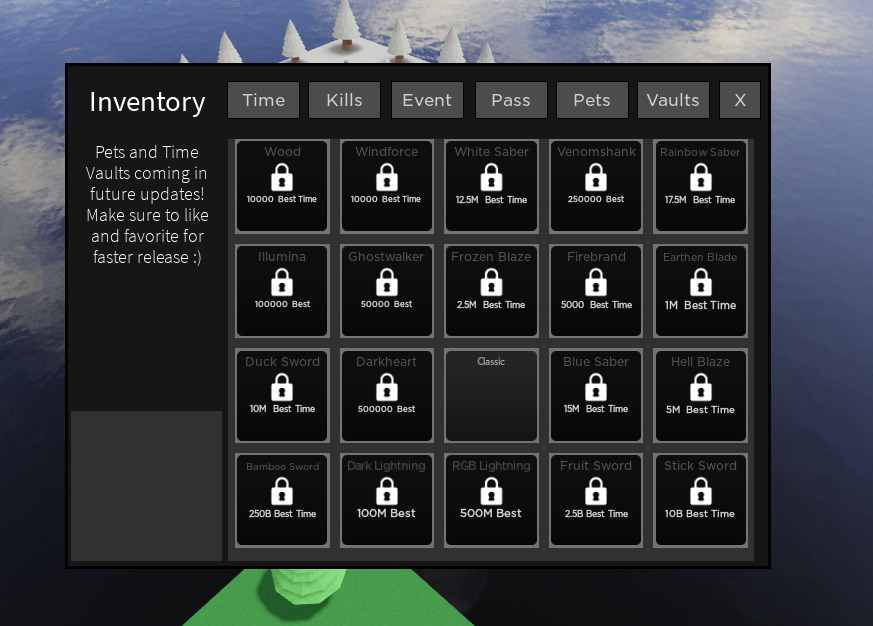873x626 pixels.
Task: Select the Firebrand padlock
Action: [596, 282]
